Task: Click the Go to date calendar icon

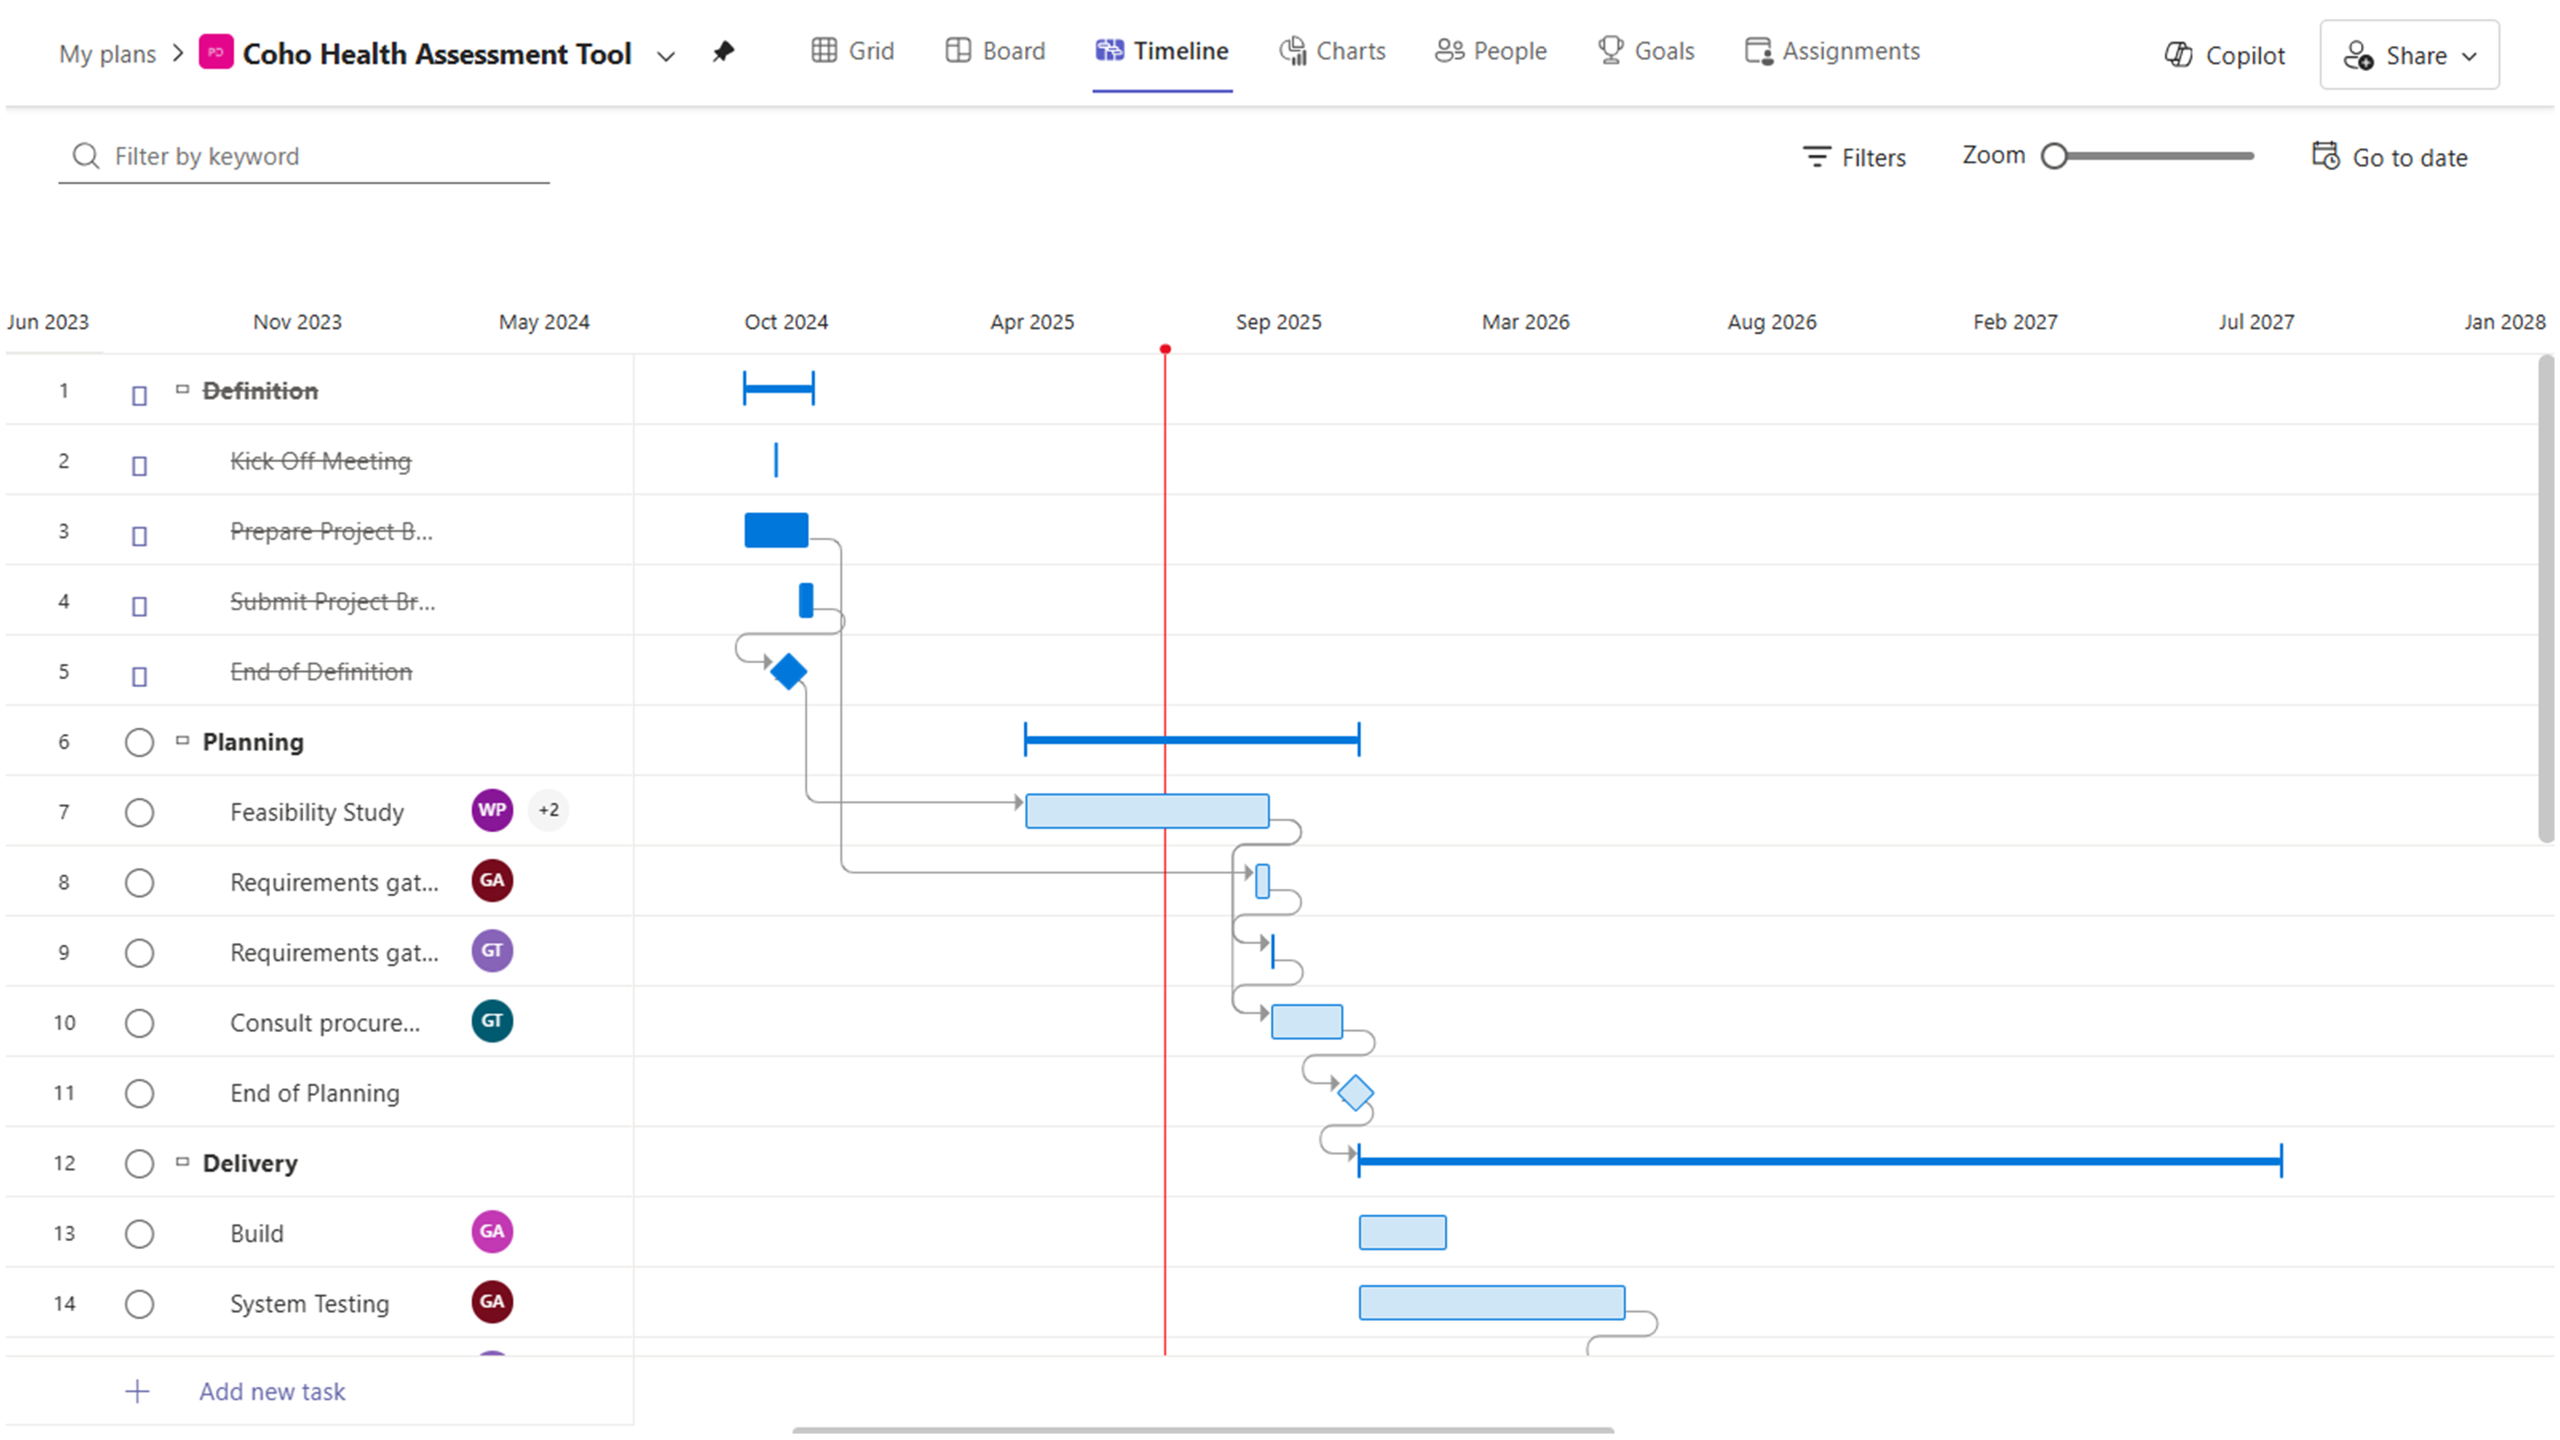Action: 2325,156
